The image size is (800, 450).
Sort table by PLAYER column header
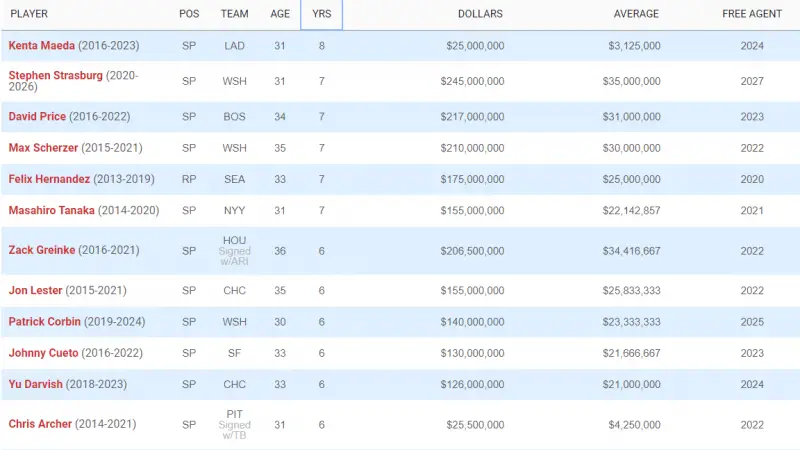[29, 14]
